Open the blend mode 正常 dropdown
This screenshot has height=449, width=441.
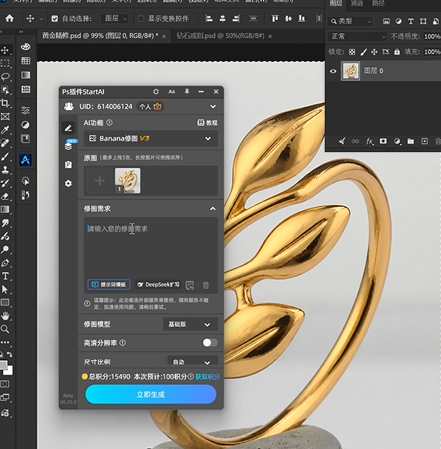point(357,36)
